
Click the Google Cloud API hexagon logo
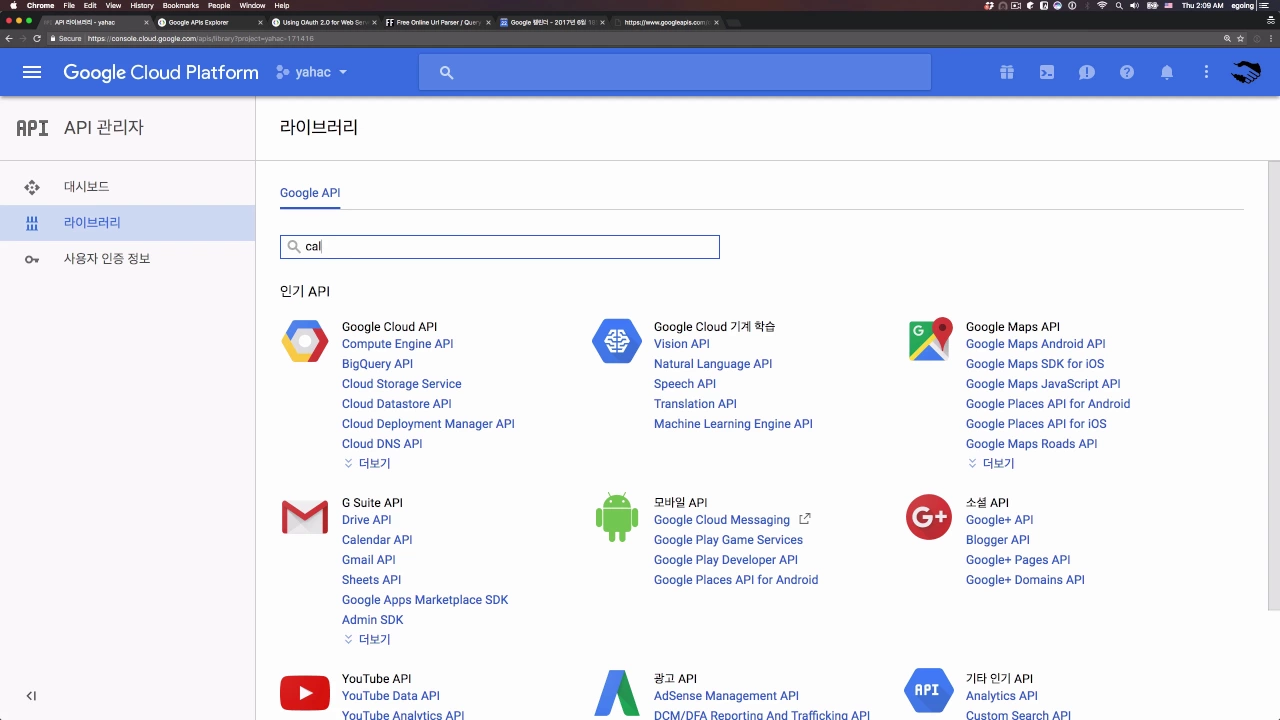(305, 342)
